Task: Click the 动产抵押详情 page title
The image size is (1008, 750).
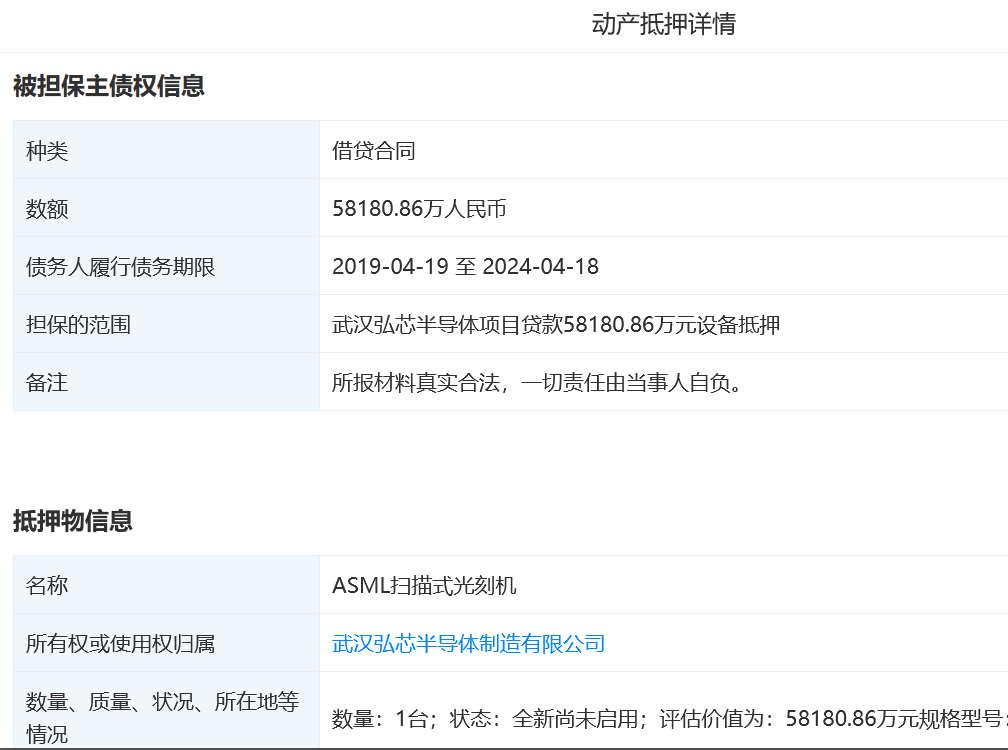Action: point(663,24)
